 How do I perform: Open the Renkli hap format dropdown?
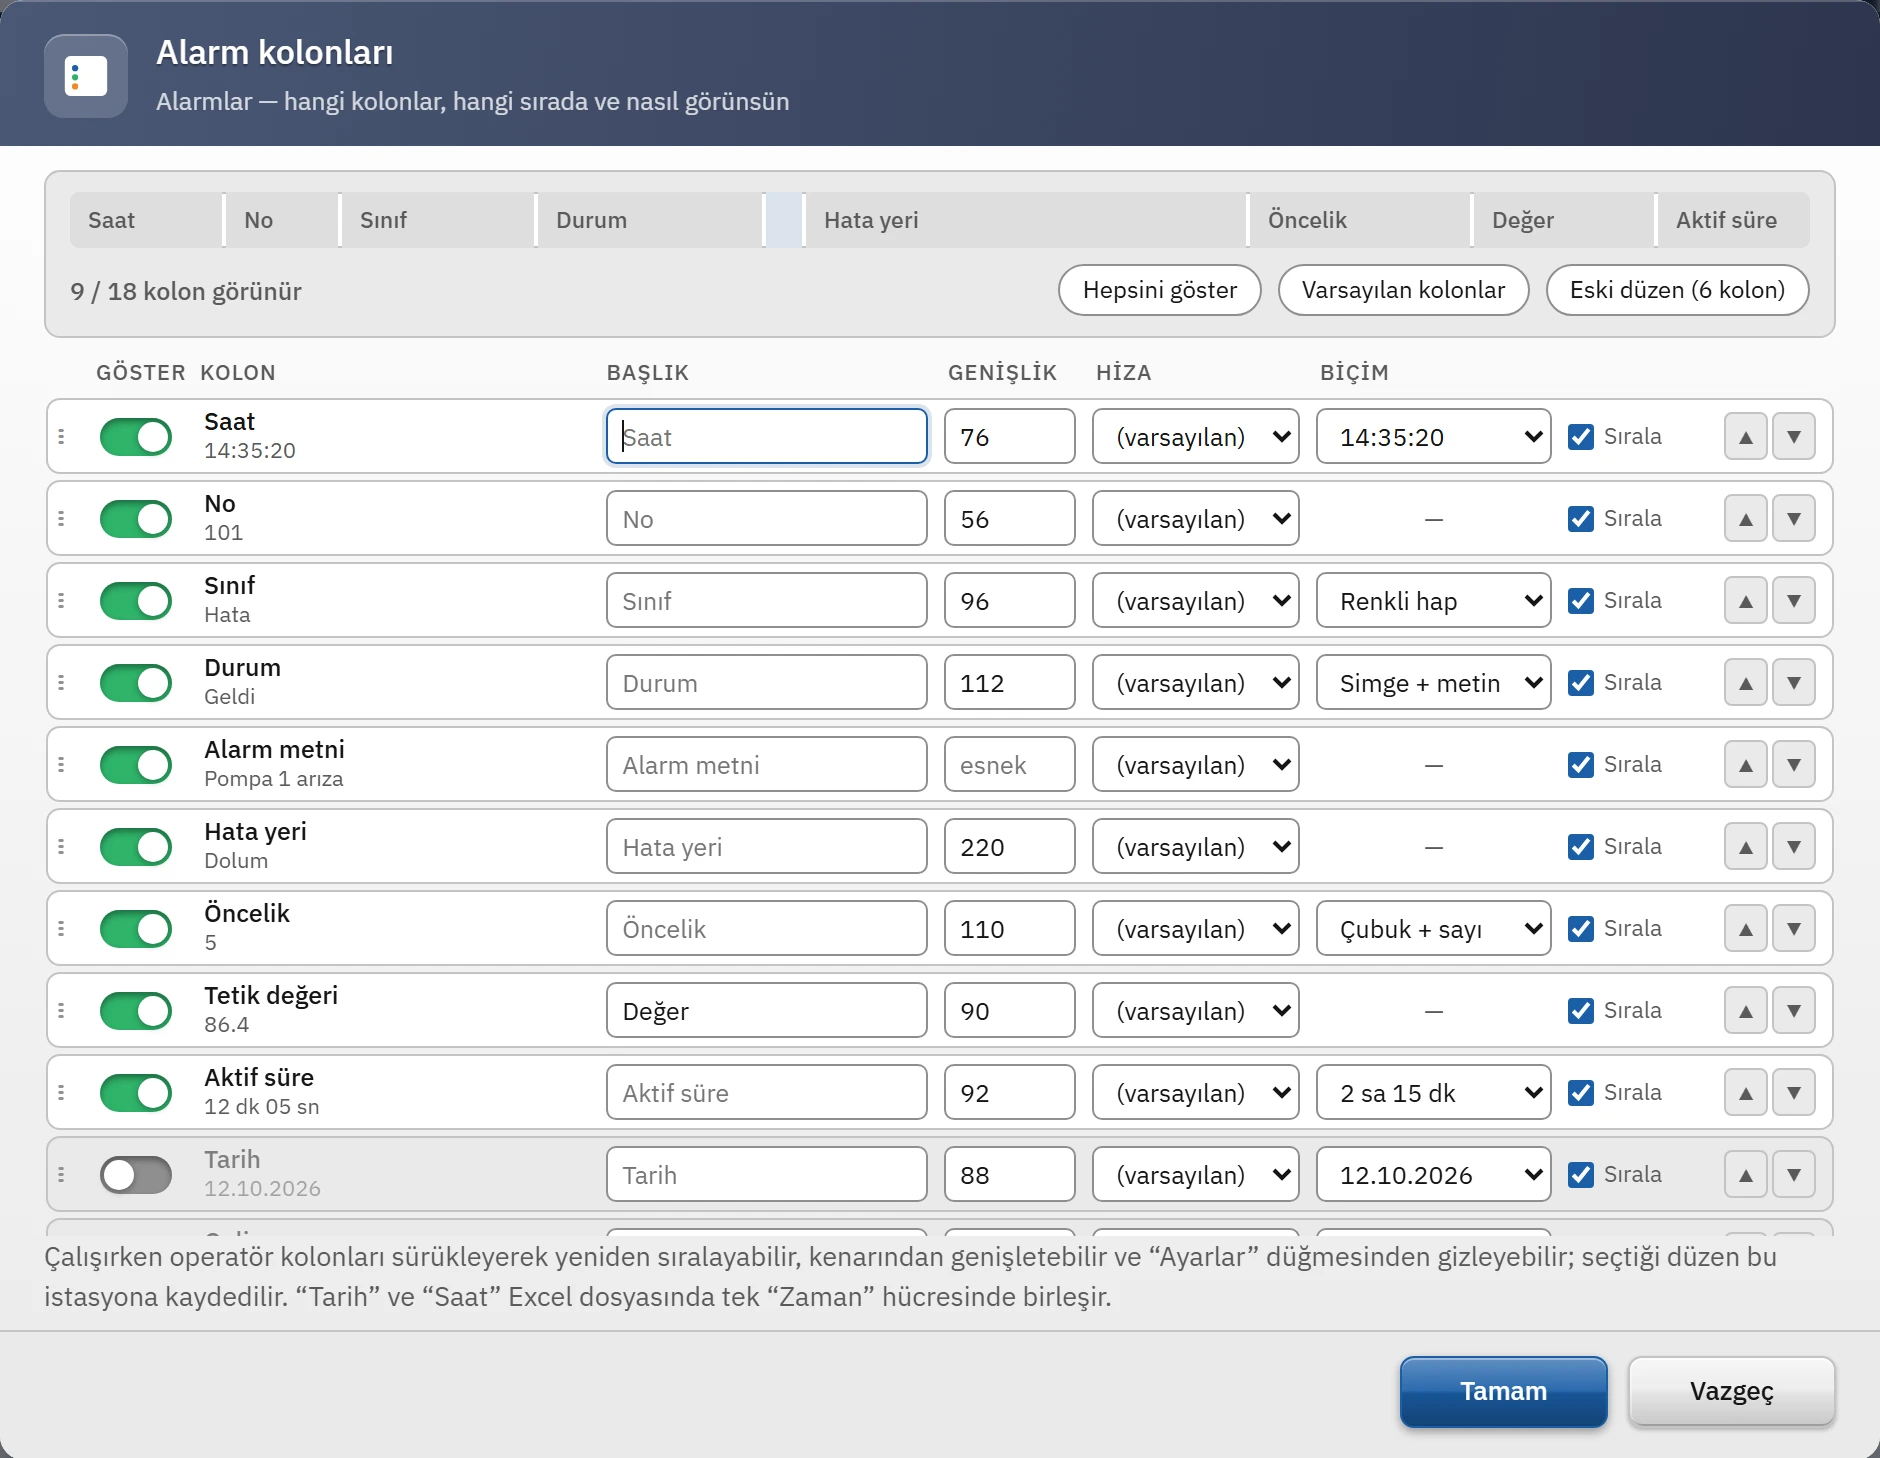point(1433,601)
